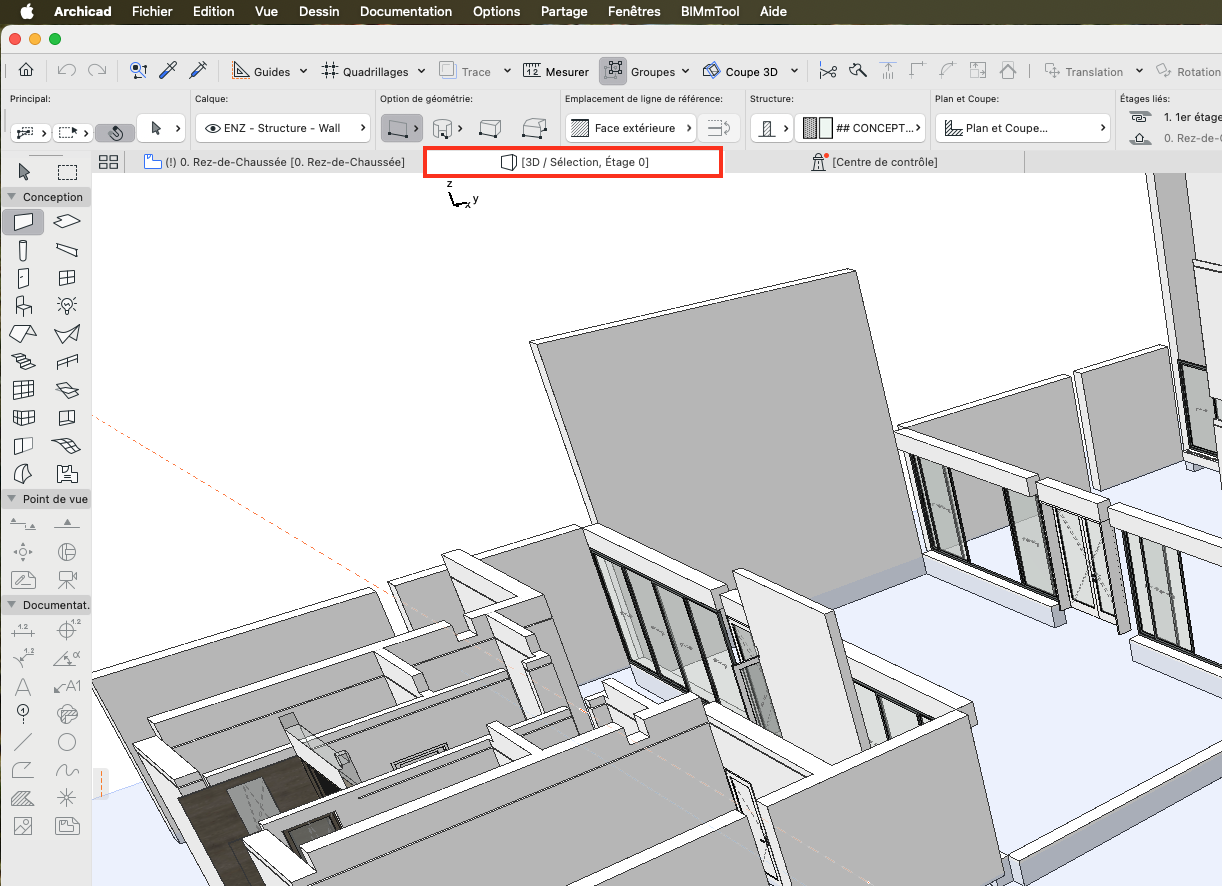Pick the Text tool

click(x=23, y=686)
